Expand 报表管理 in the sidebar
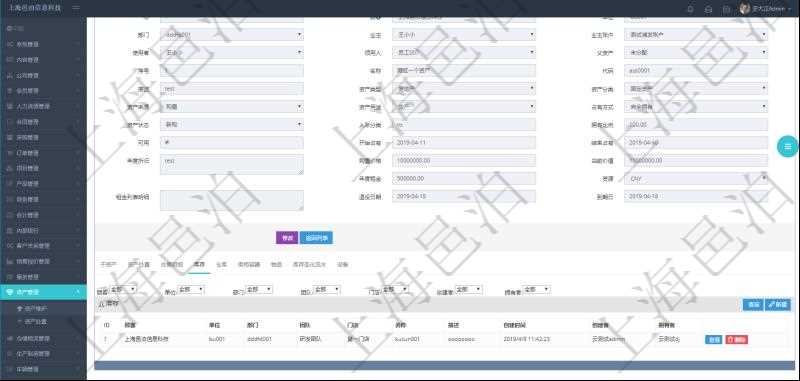The width and height of the screenshot is (800, 381). tap(43, 277)
